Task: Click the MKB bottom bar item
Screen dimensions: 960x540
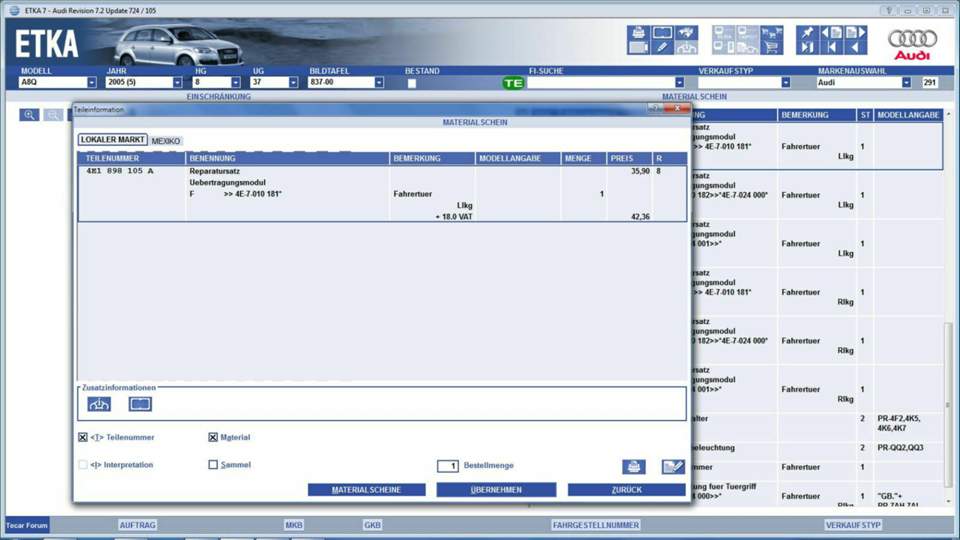Action: click(294, 525)
